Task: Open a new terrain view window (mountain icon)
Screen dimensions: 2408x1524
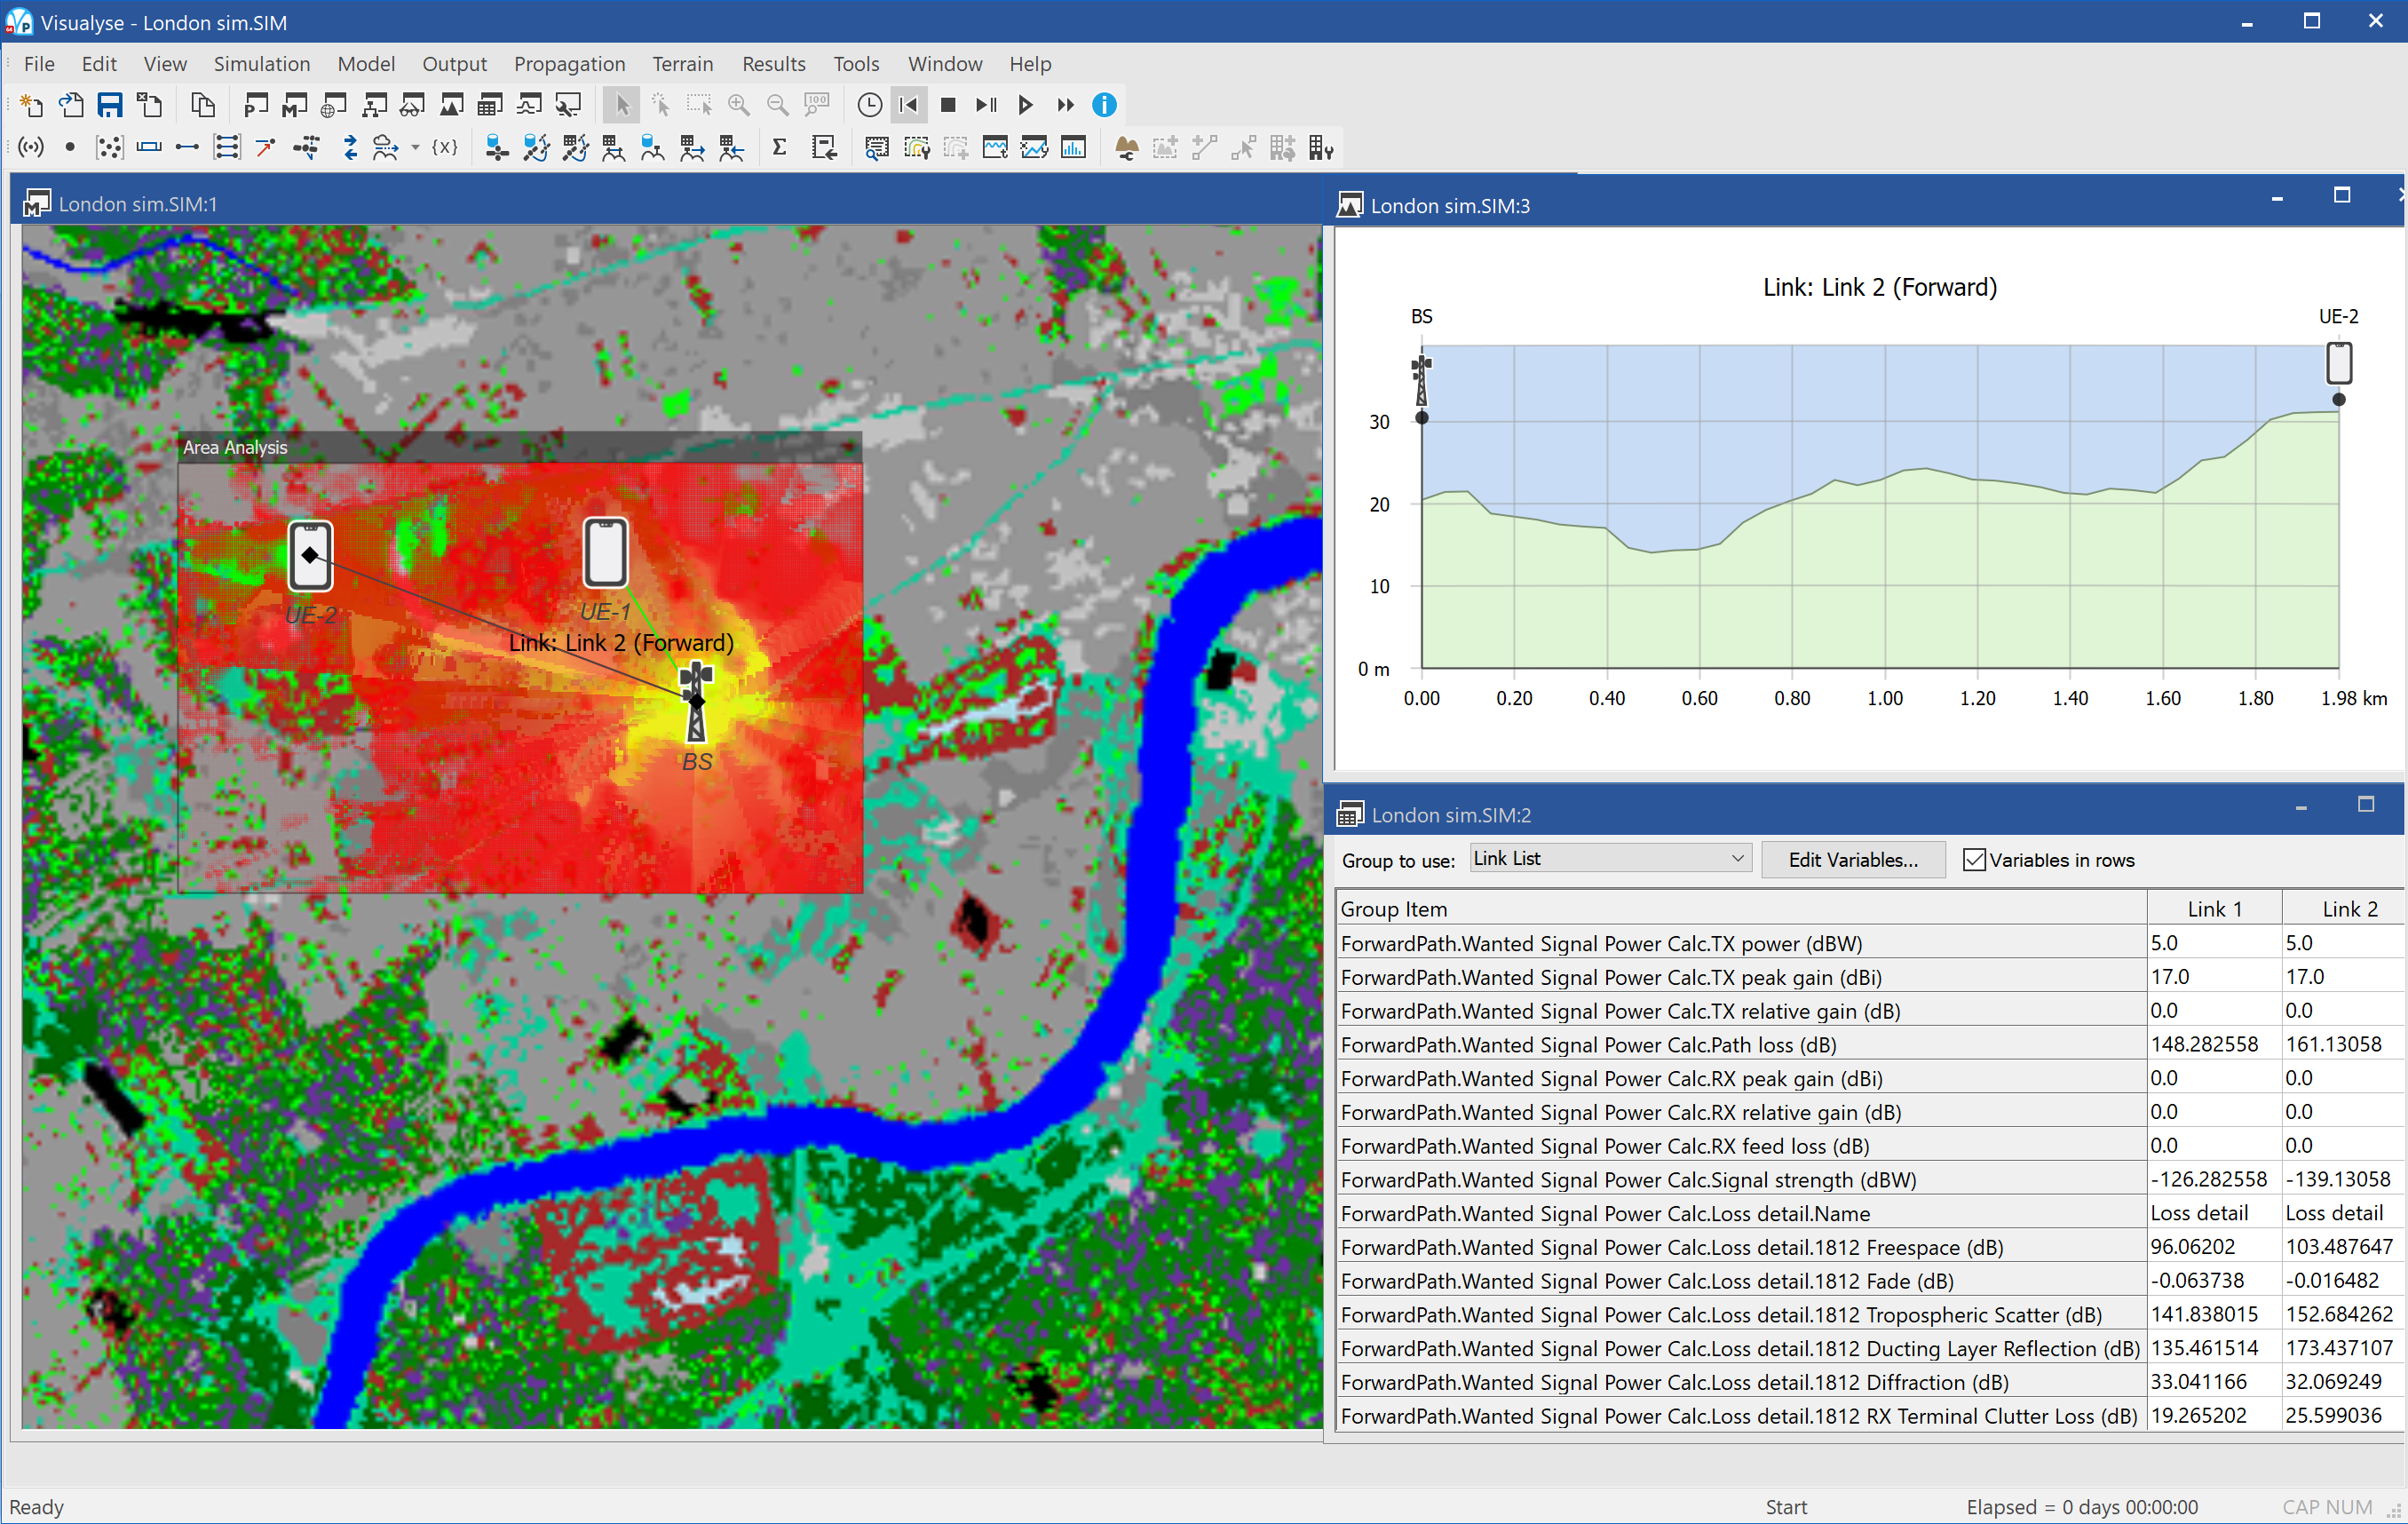Action: click(x=452, y=105)
